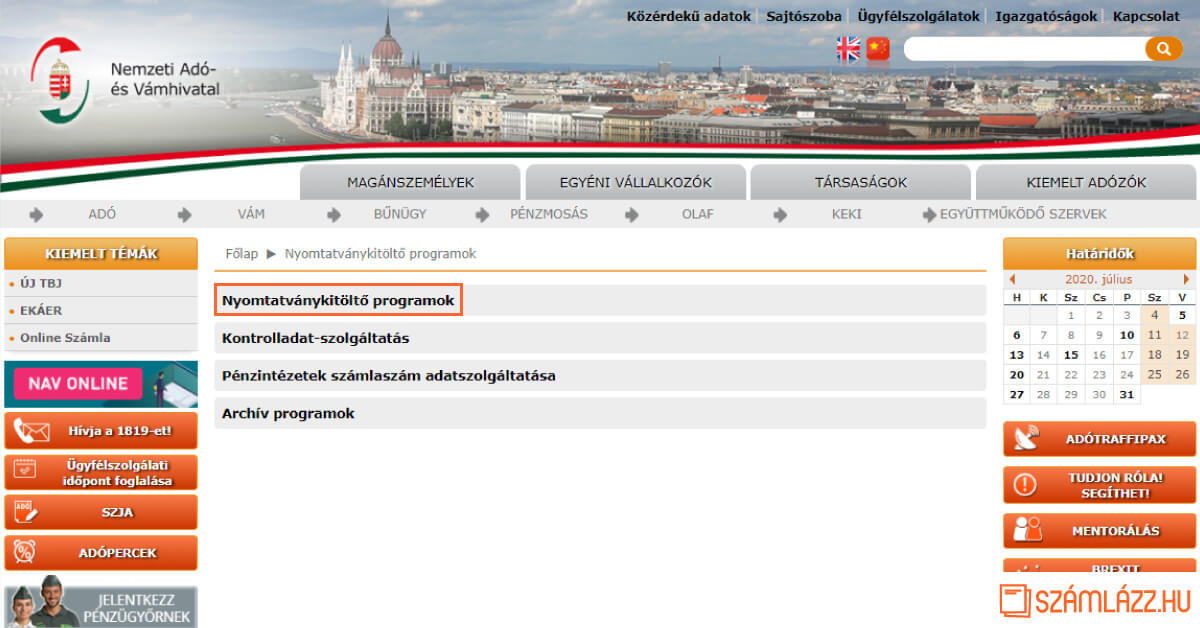Open the NAV ONLINE banner
1200x628 pixels.
[100, 384]
